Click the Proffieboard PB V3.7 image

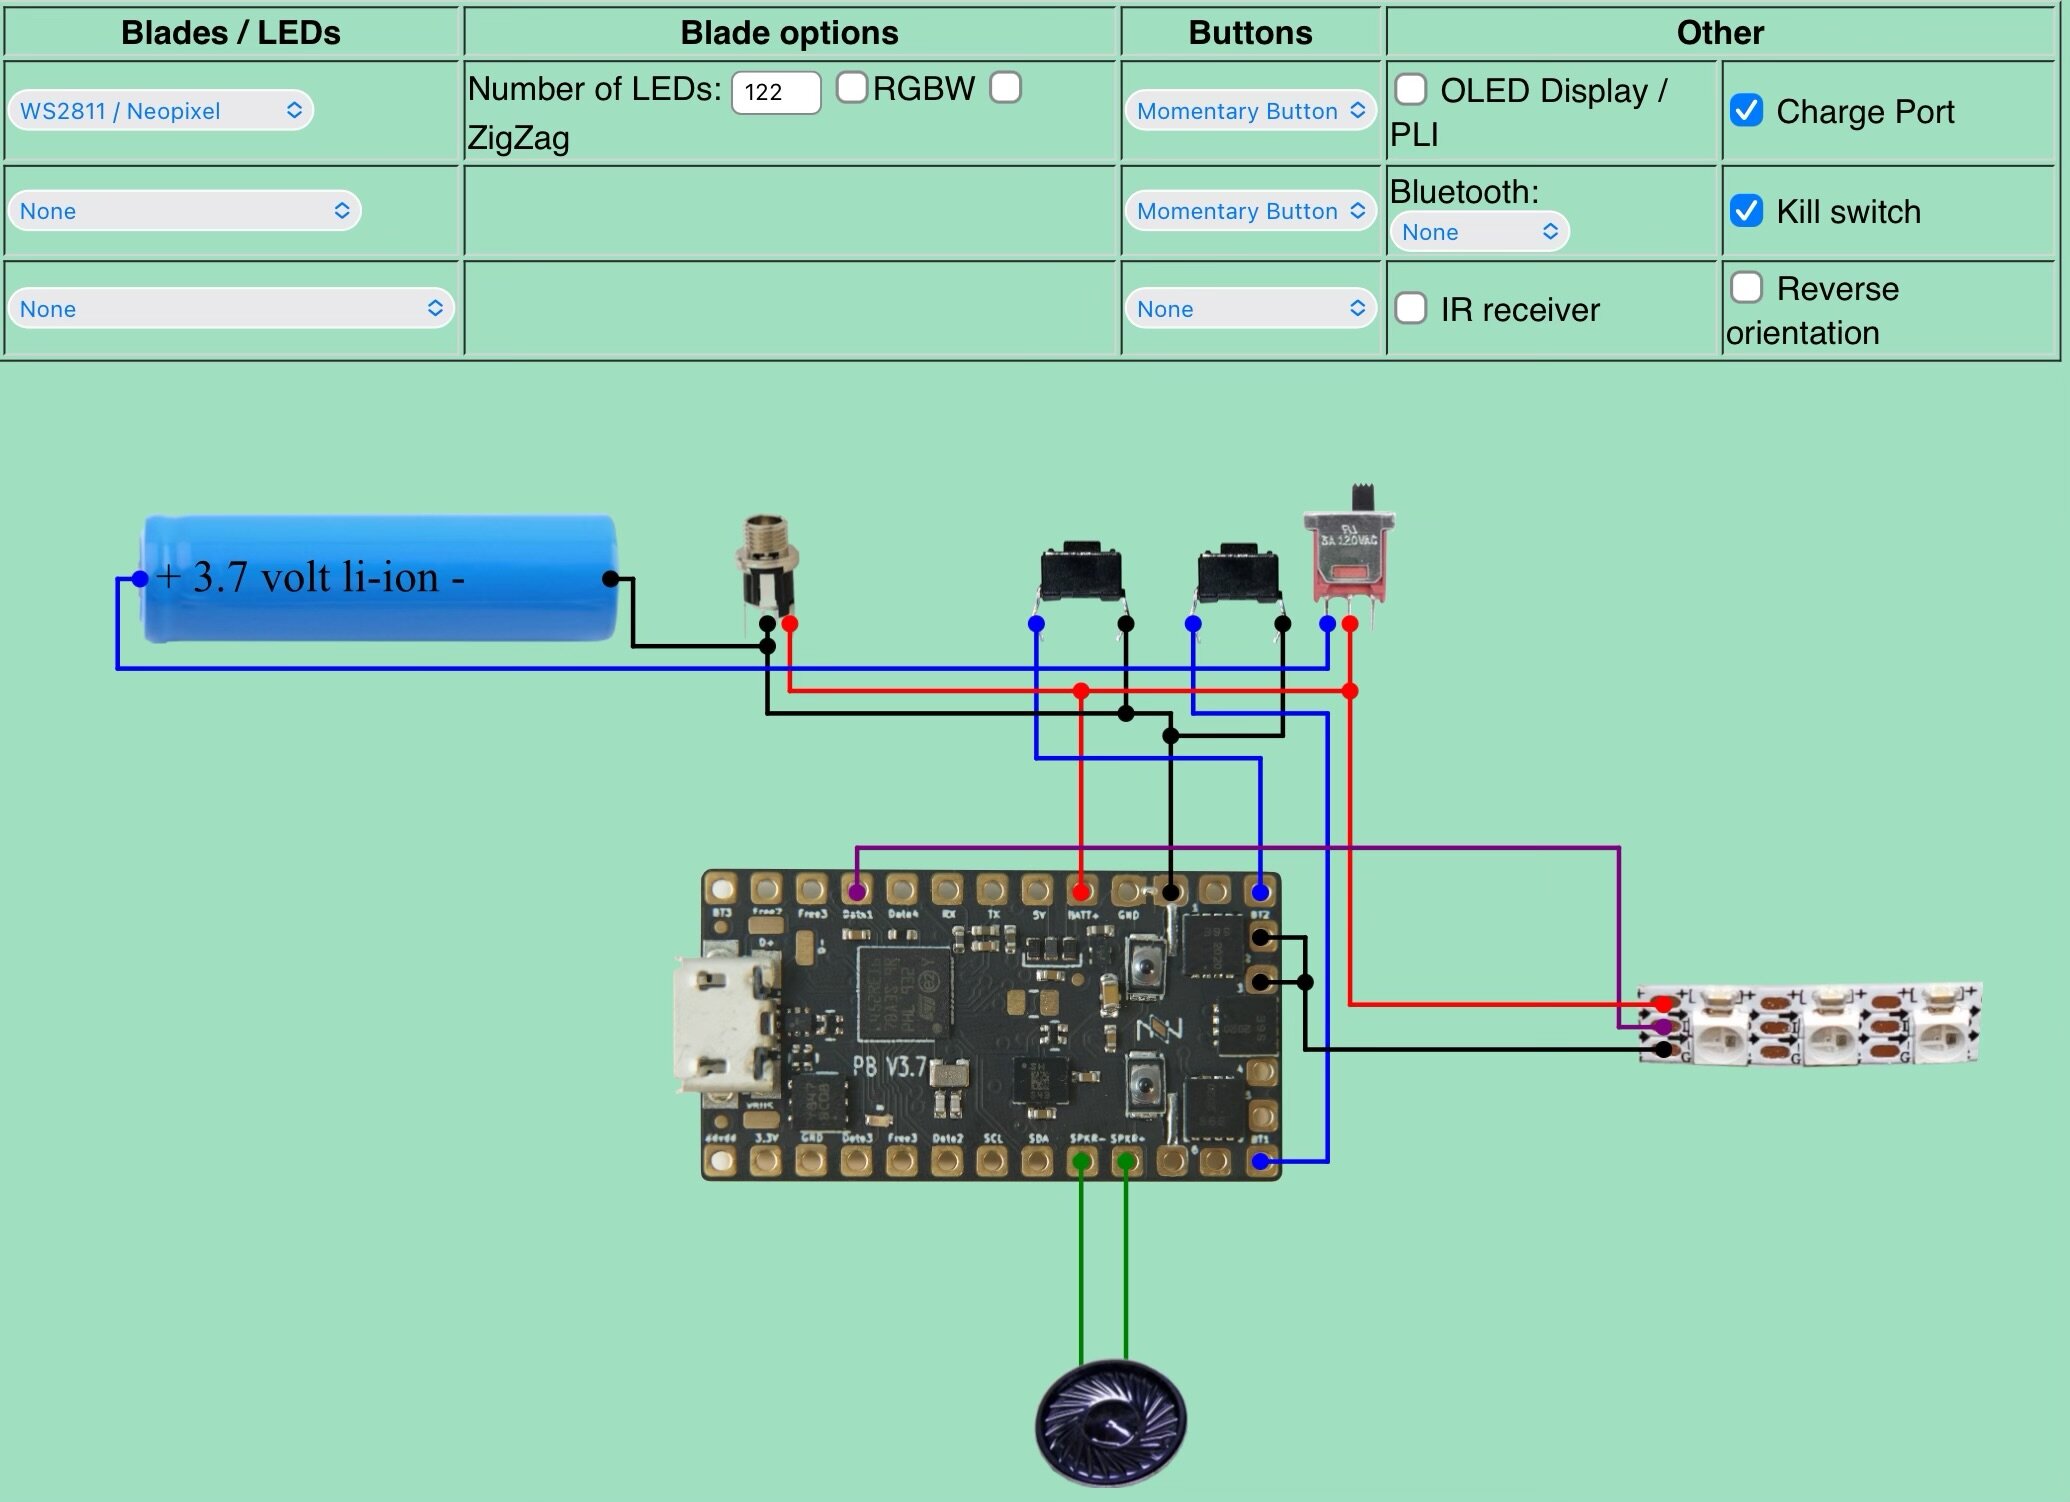[991, 1026]
